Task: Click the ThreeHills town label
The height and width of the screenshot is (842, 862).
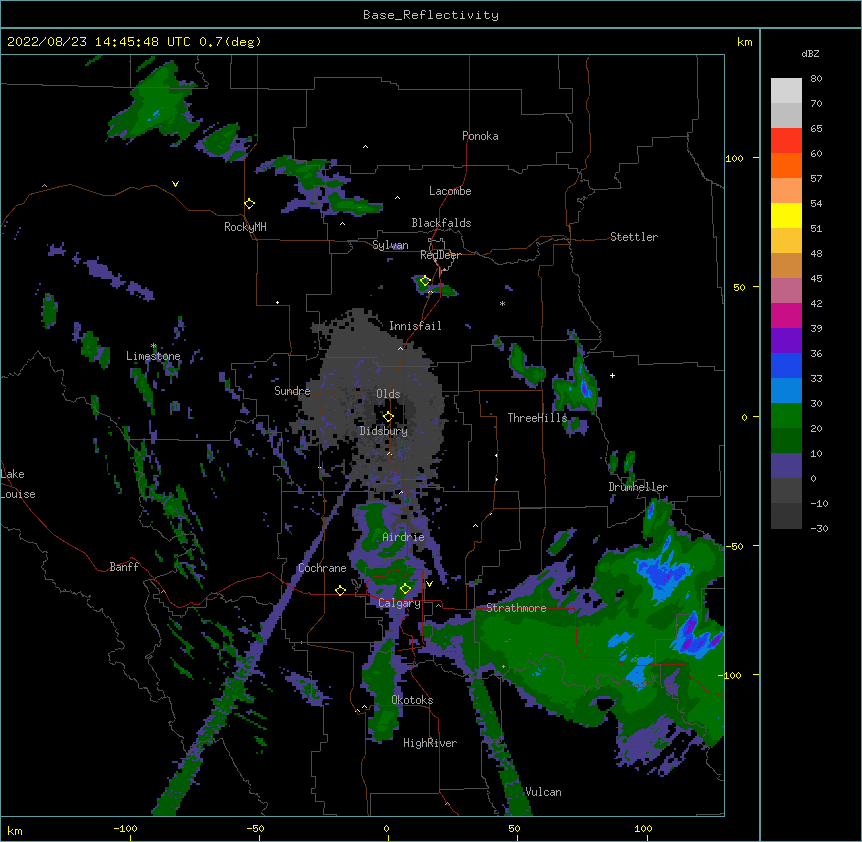Action: tap(537, 418)
